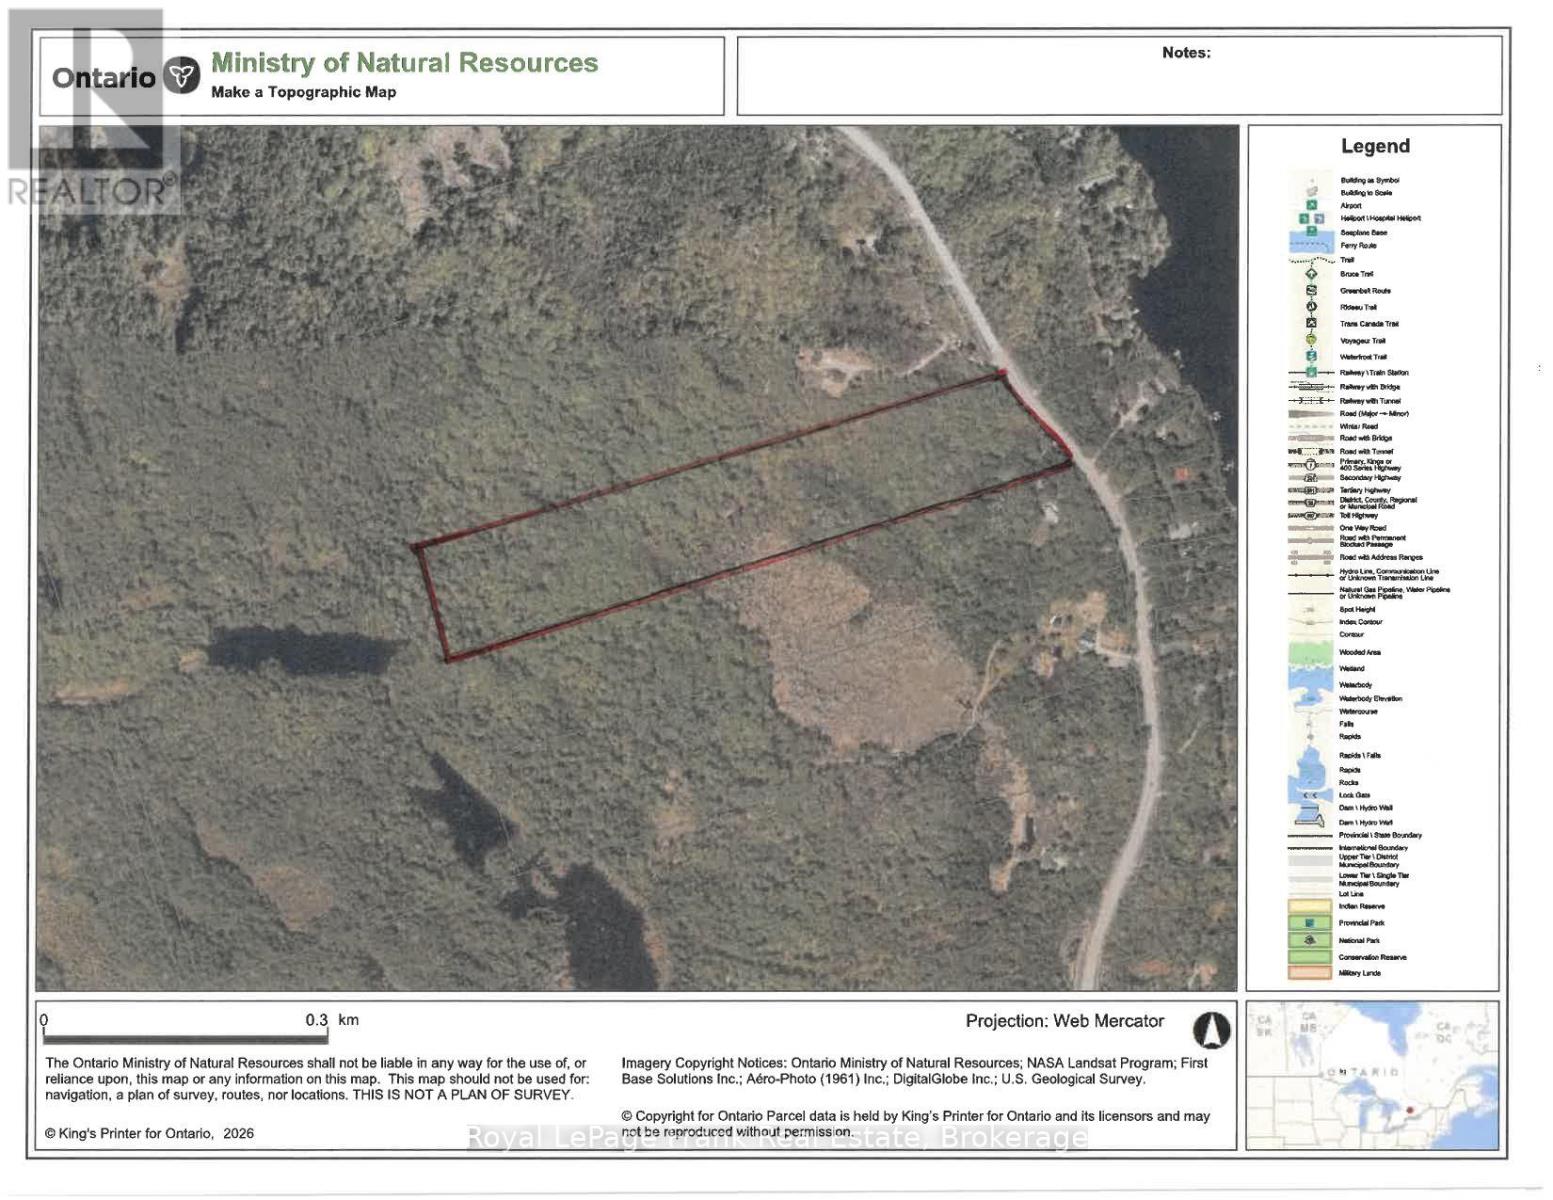Click the 'One Way Road' legend label
This screenshot has width=1553, height=1200.
point(1363,528)
